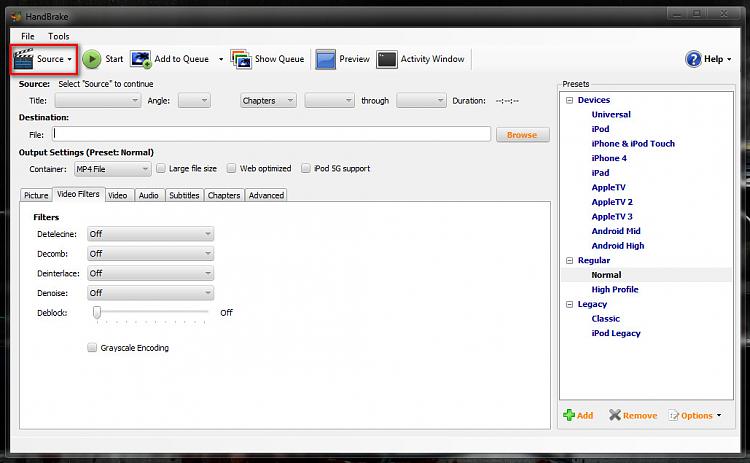Click the green Start play icon
The width and height of the screenshot is (750, 463).
(91, 59)
